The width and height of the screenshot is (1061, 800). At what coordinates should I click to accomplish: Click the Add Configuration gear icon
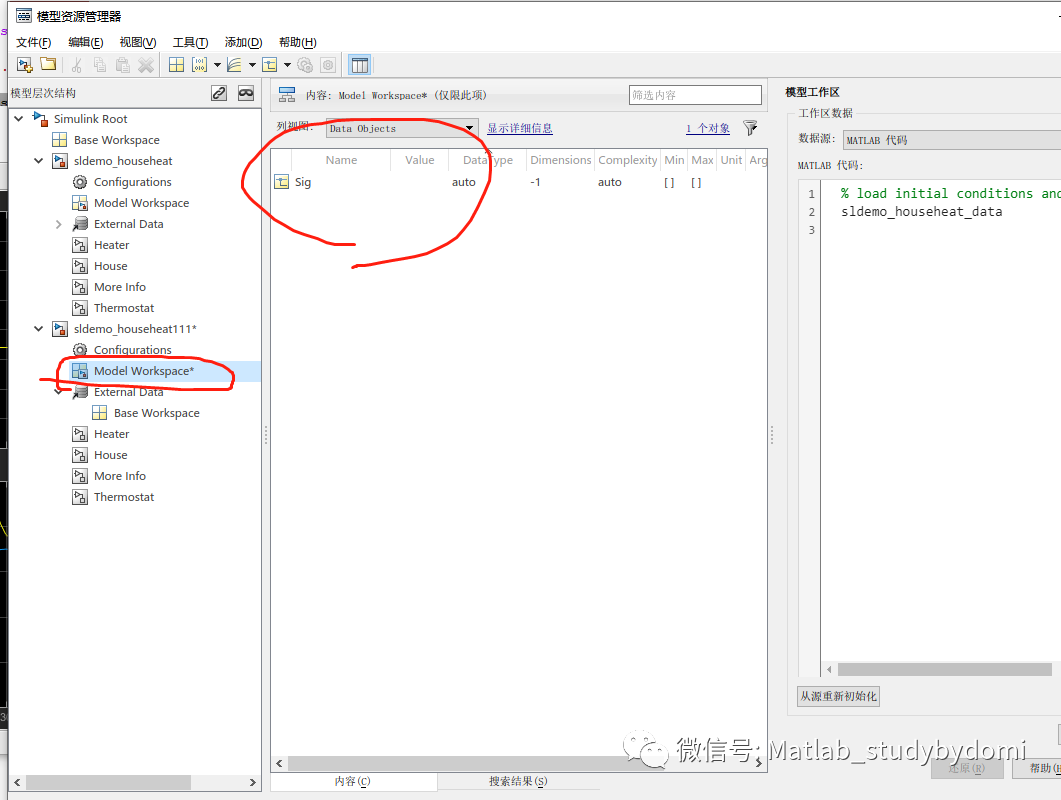click(305, 65)
